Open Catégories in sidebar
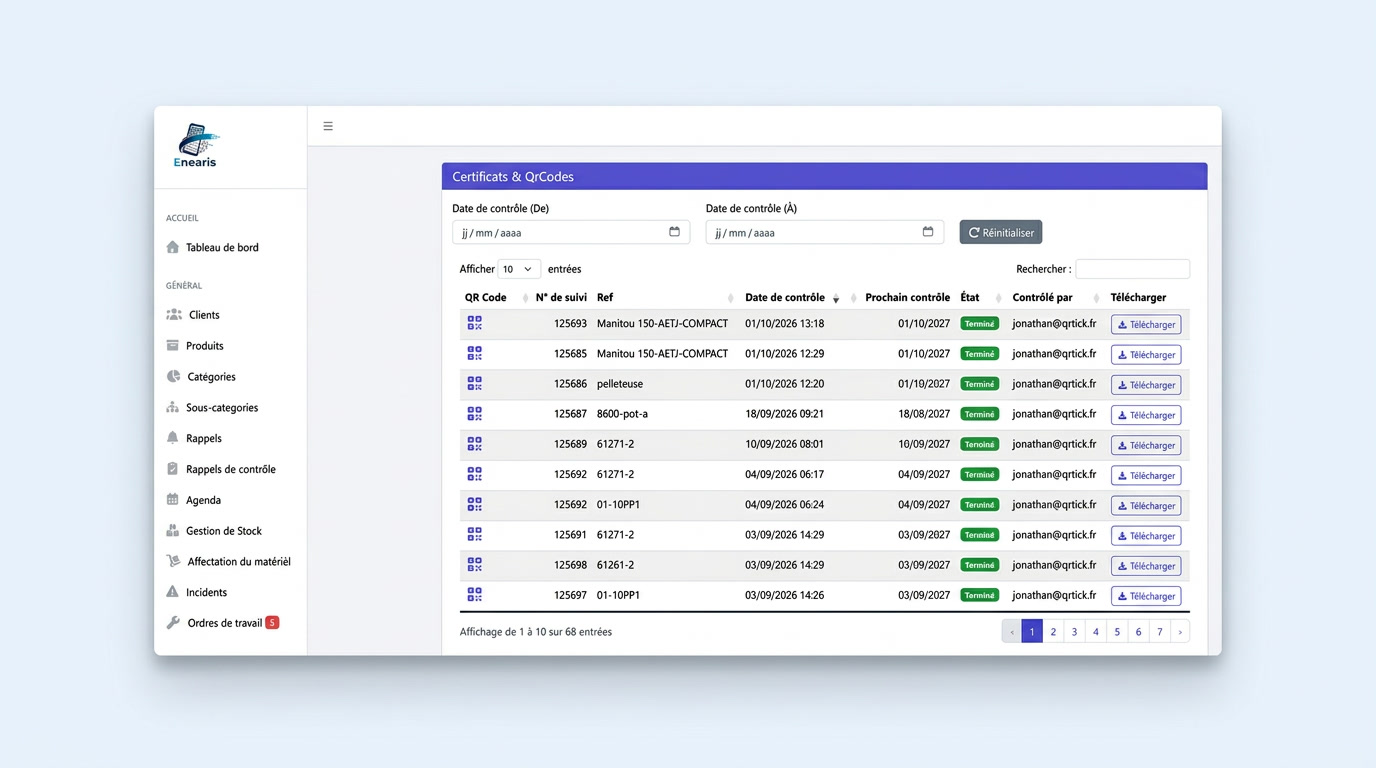Viewport: 1376px width, 768px height. [200, 376]
